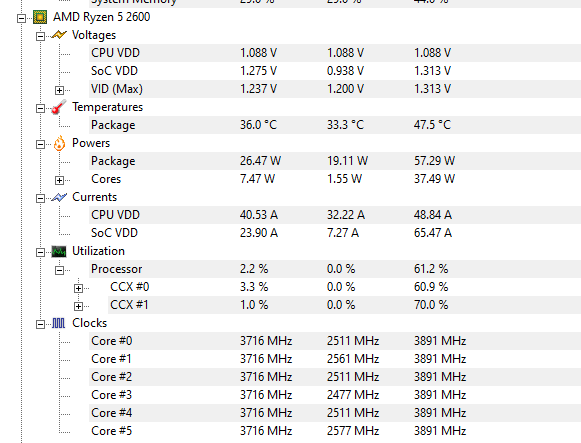Collapse the Processor utilization node
Image resolution: width=581 pixels, height=443 pixels.
point(59,270)
